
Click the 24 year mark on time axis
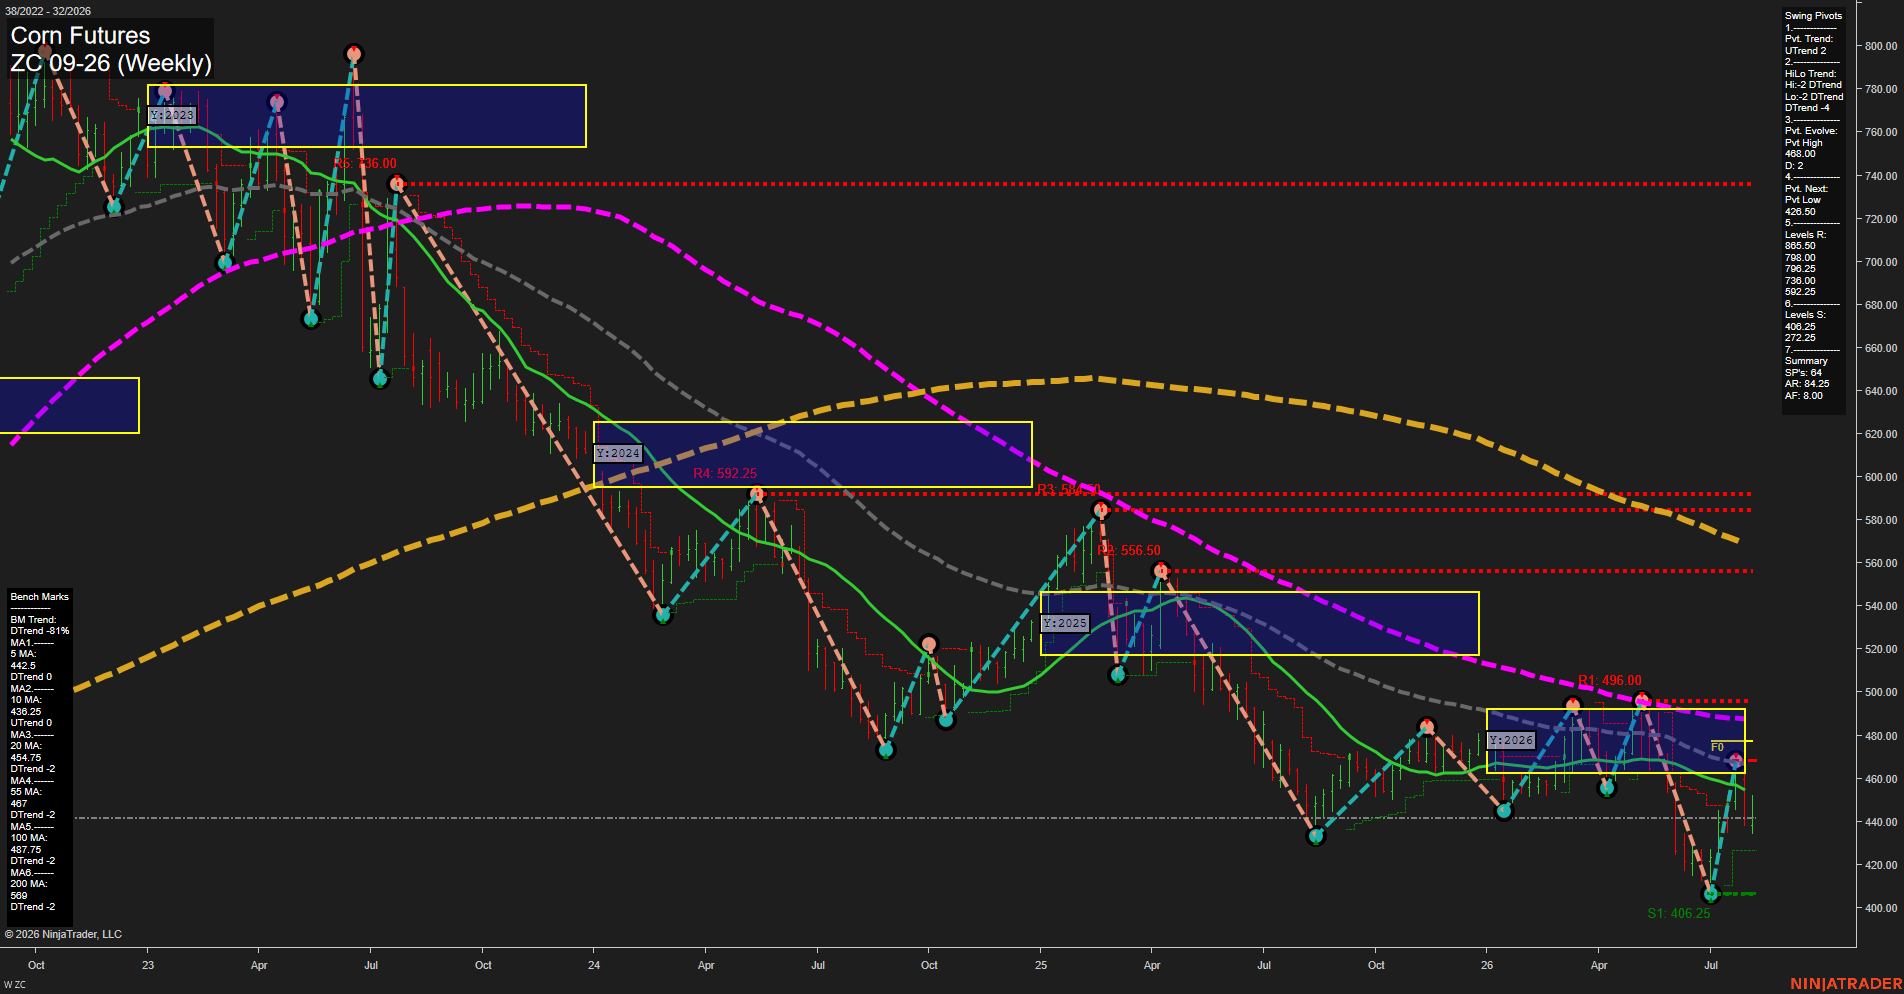tap(594, 965)
